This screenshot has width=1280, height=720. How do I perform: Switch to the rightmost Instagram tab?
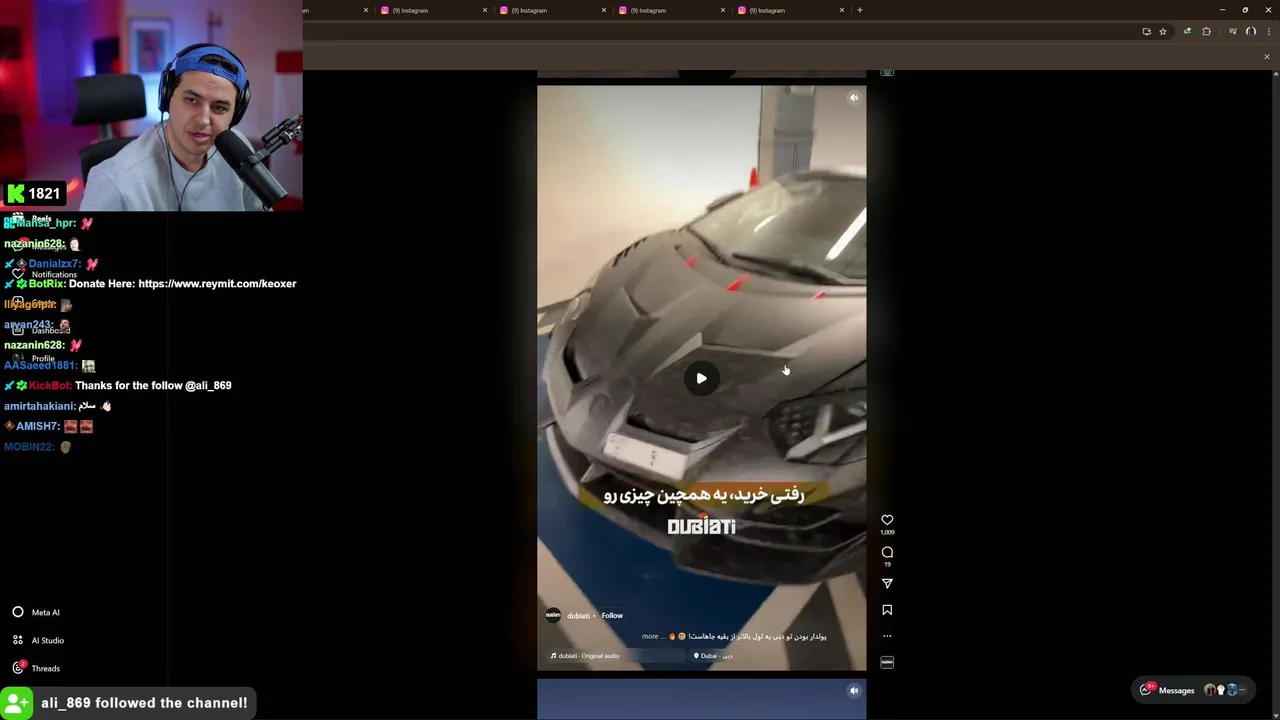click(x=785, y=10)
